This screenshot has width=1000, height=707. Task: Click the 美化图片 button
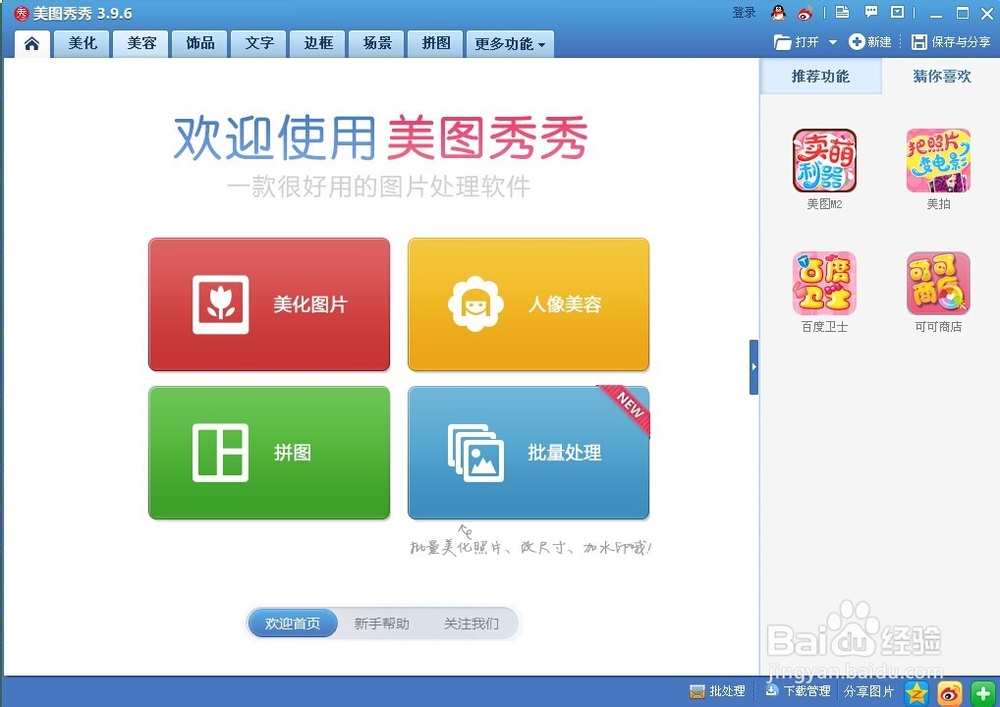coord(268,304)
